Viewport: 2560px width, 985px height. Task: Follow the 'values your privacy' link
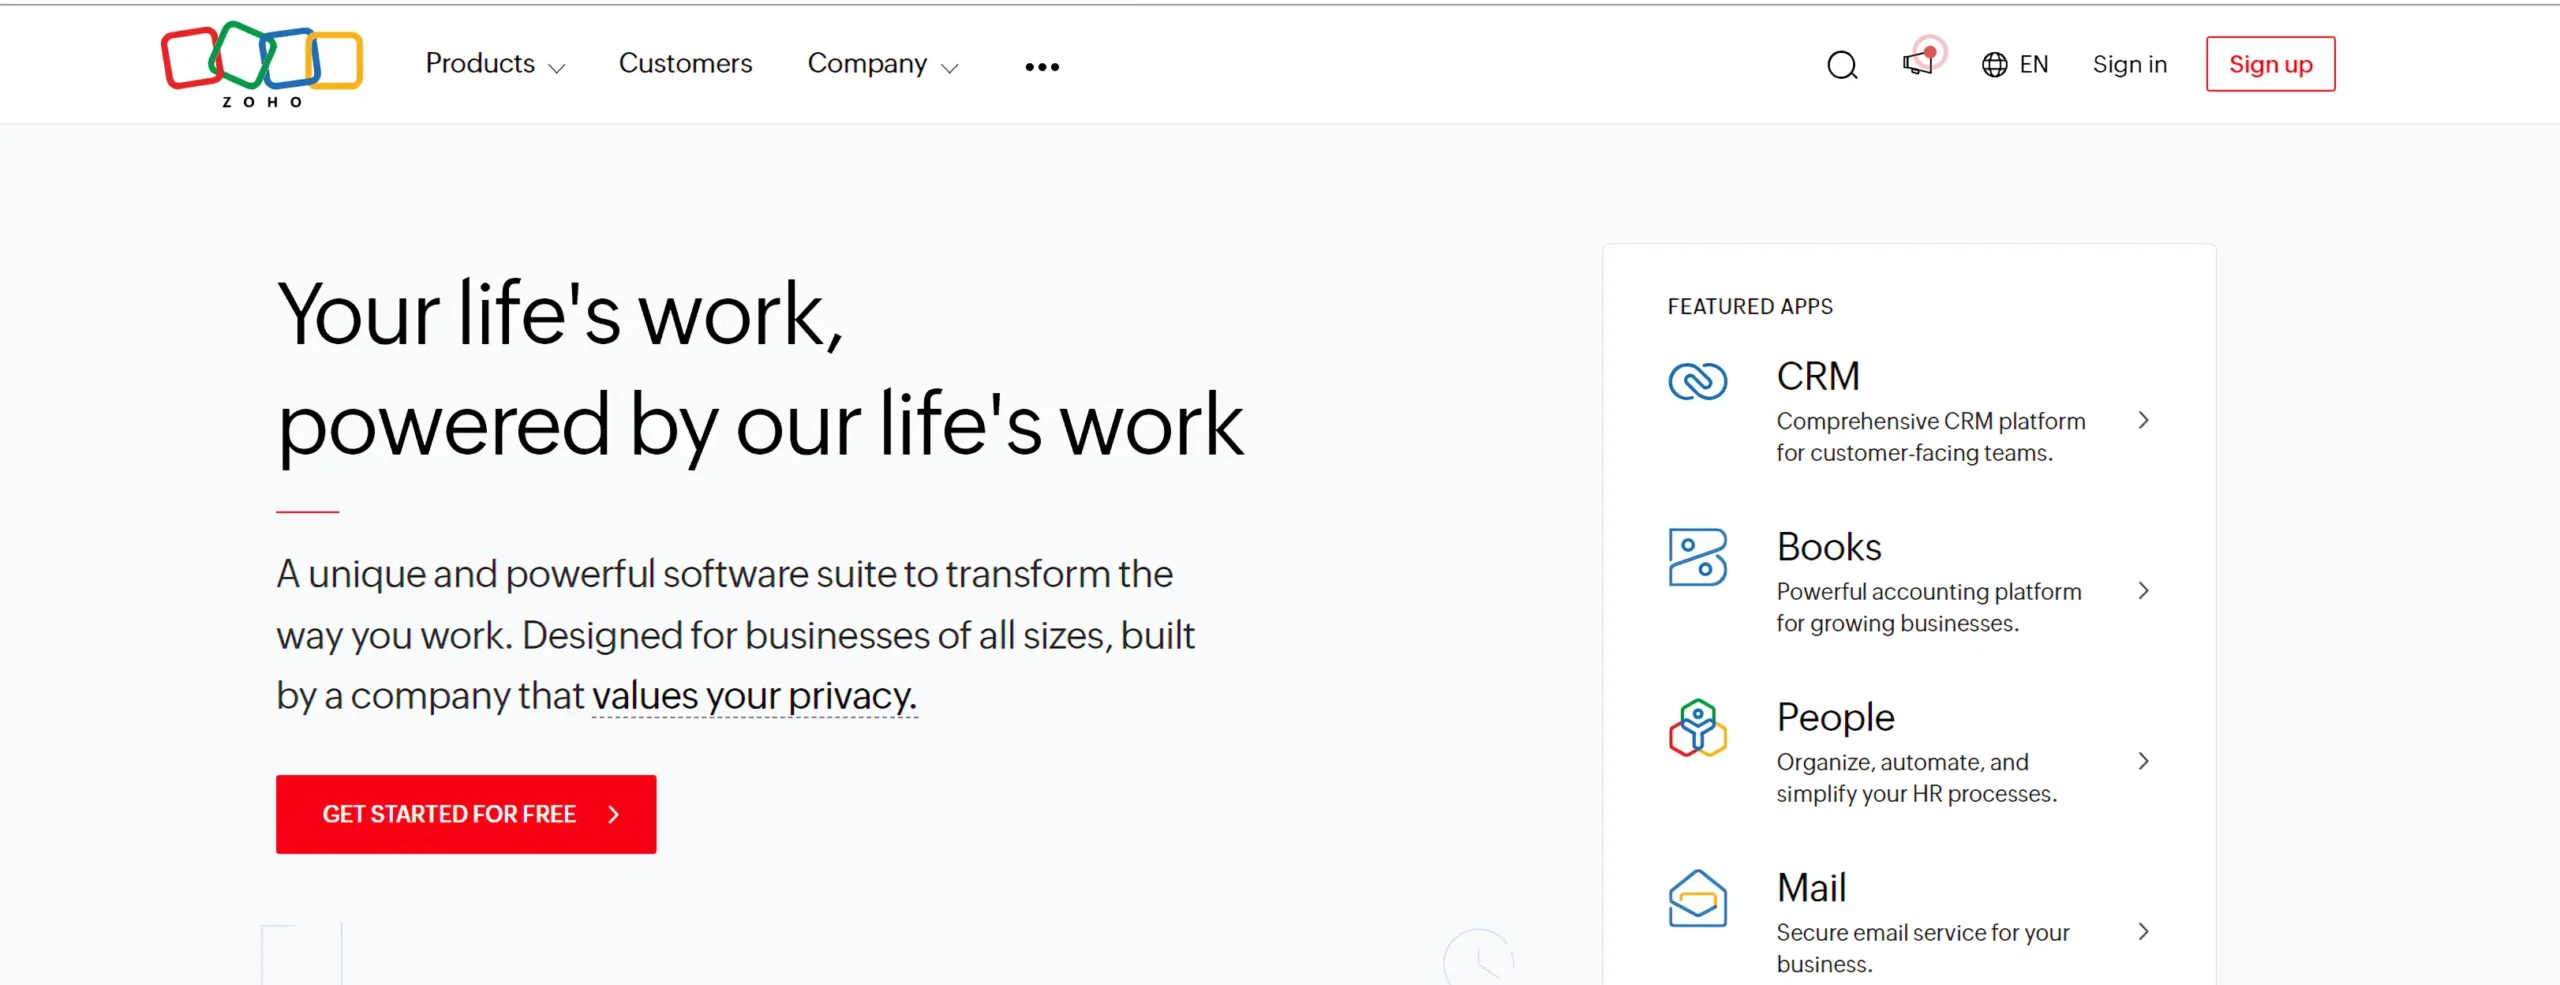pyautogui.click(x=754, y=696)
